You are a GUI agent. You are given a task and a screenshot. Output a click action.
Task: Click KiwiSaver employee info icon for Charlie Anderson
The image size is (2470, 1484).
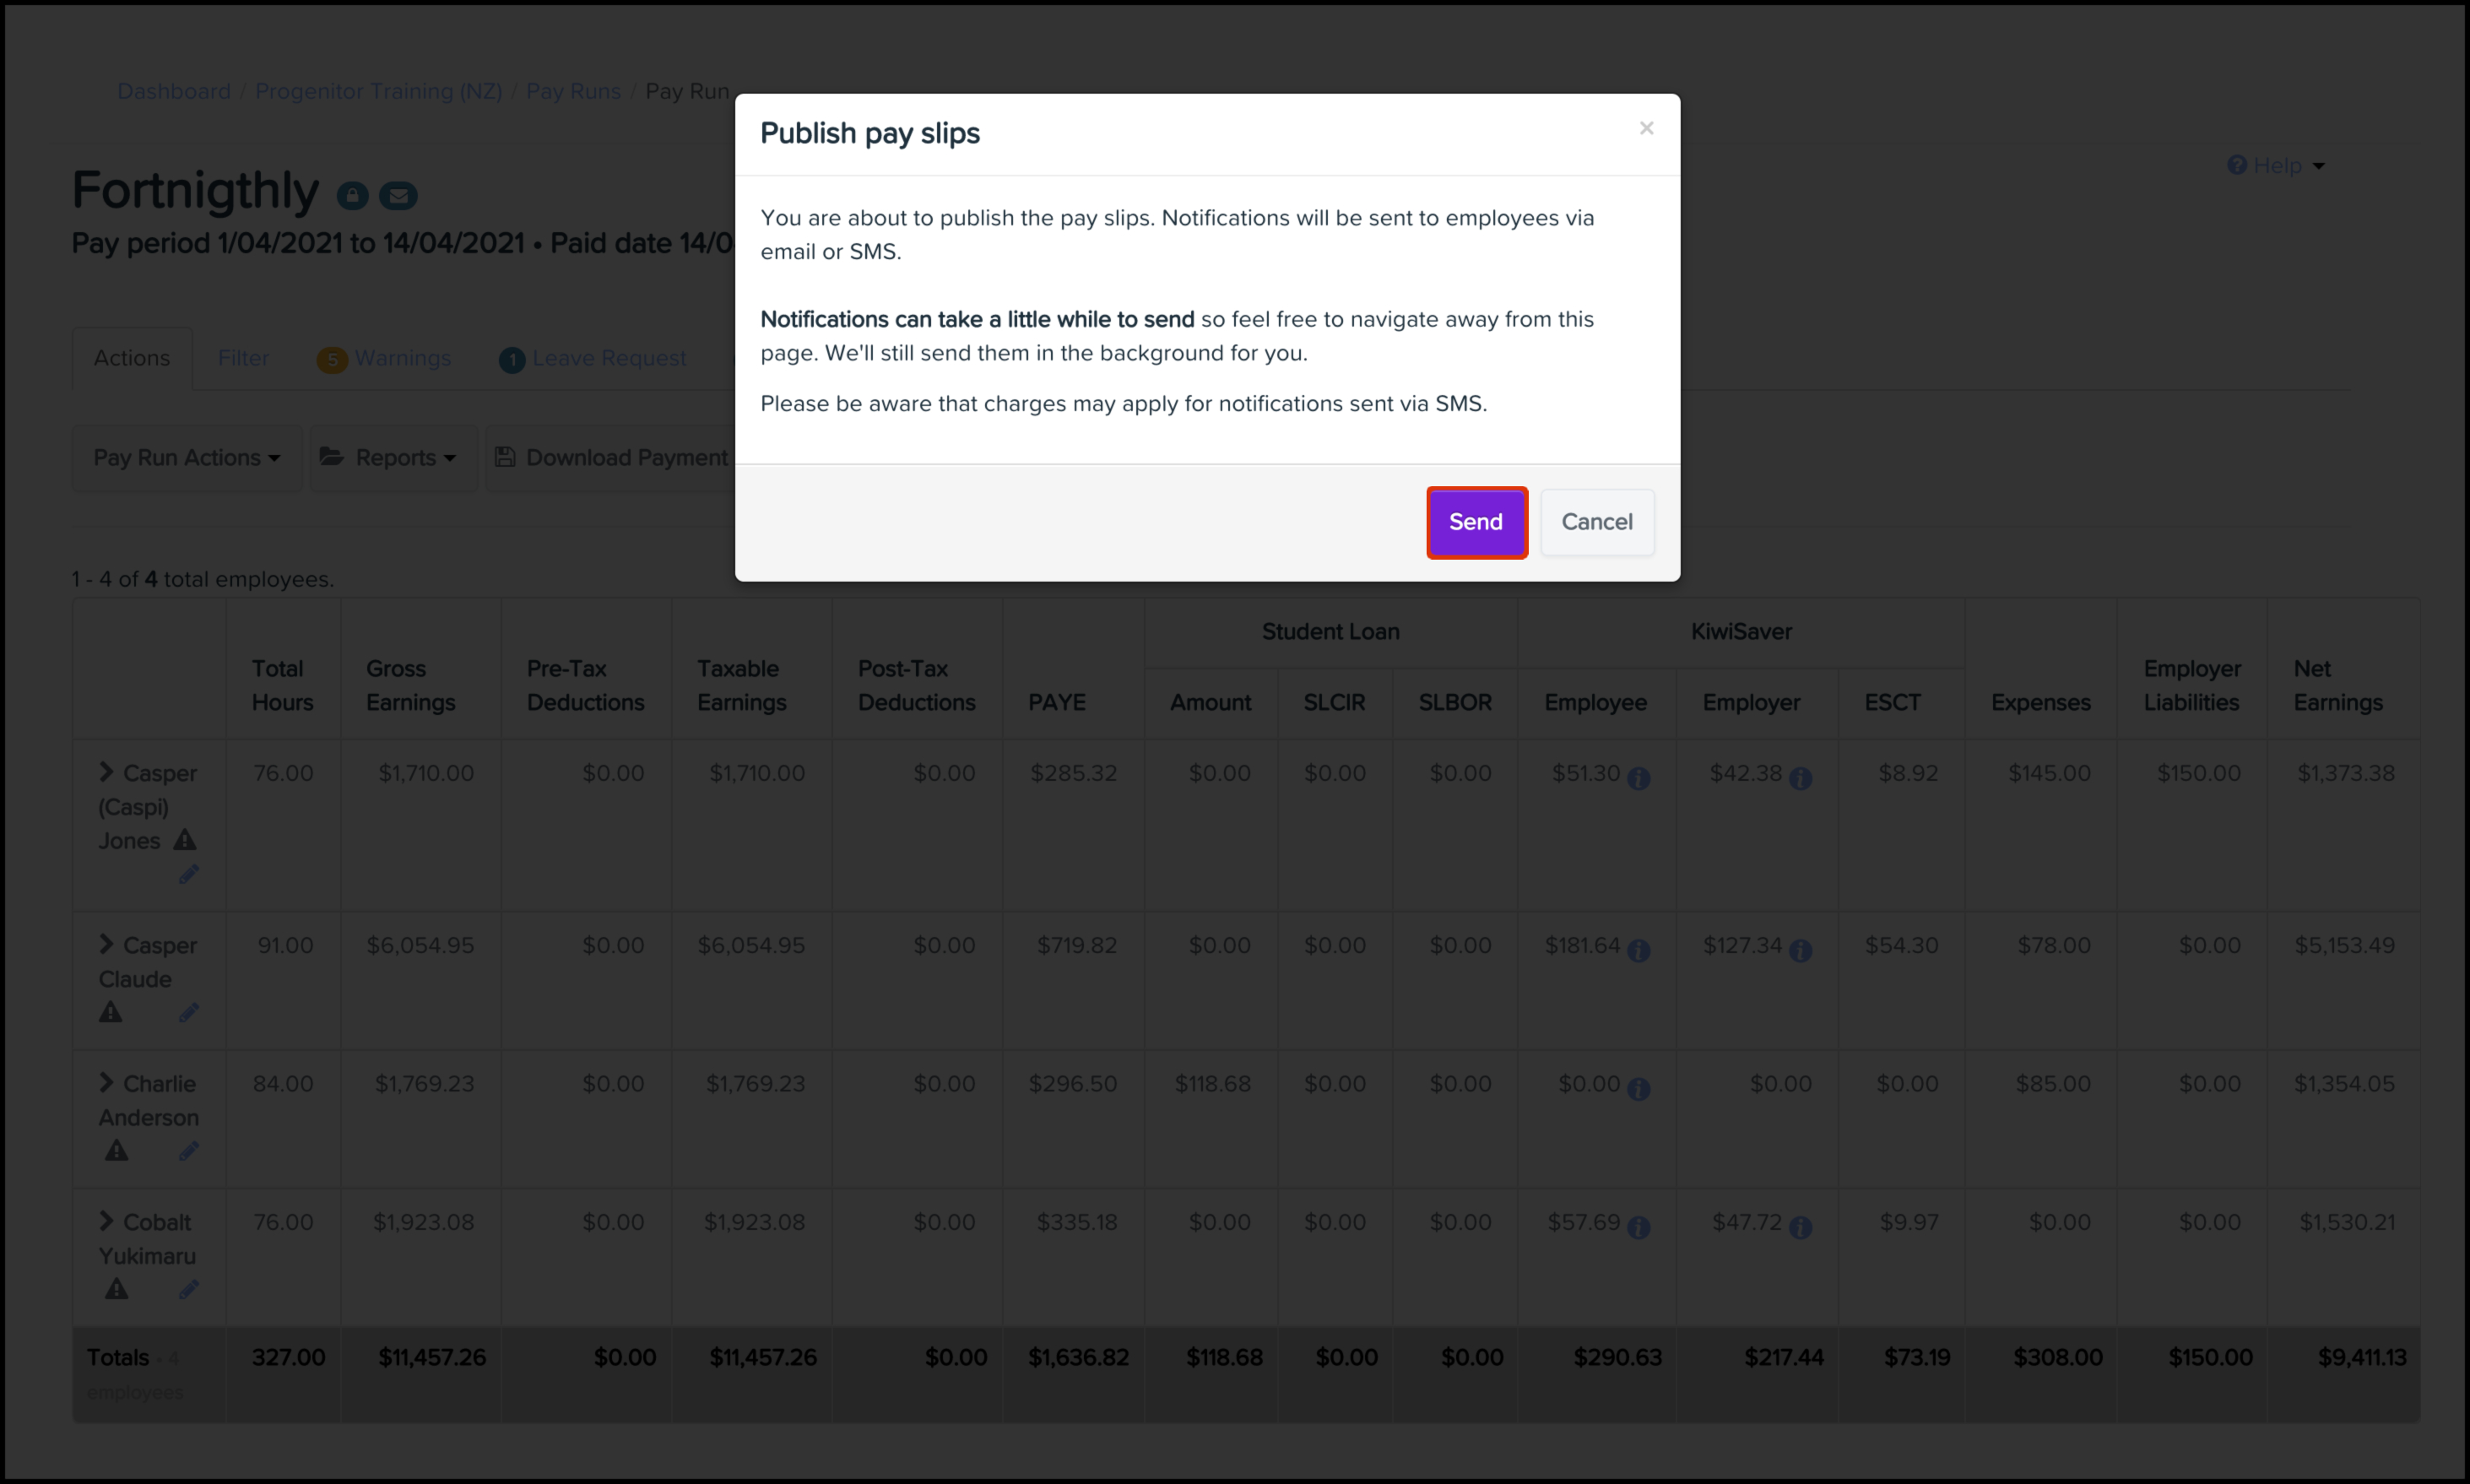1638,1089
